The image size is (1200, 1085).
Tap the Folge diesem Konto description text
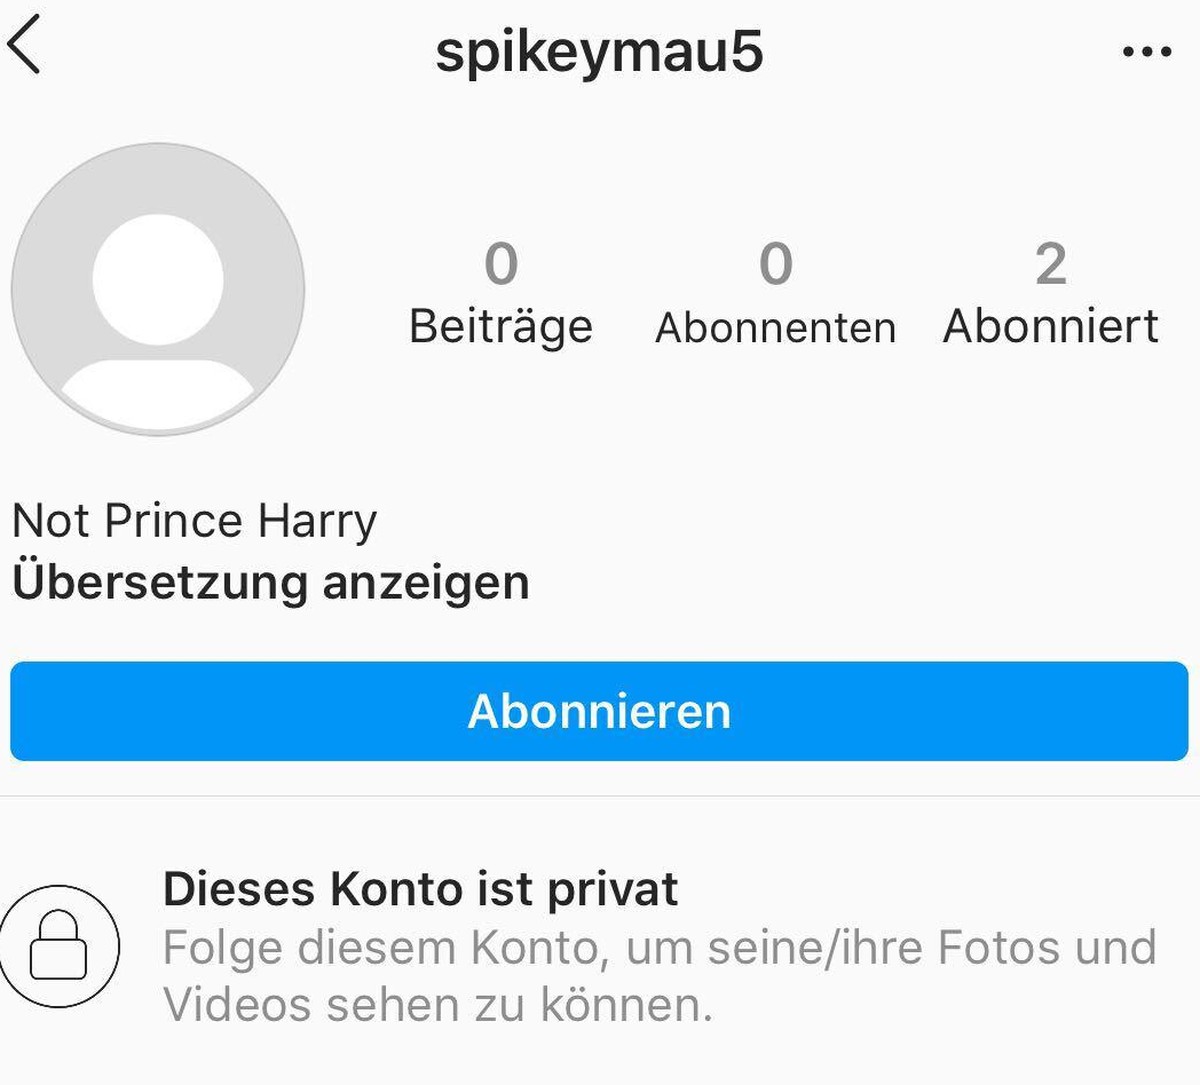660,976
